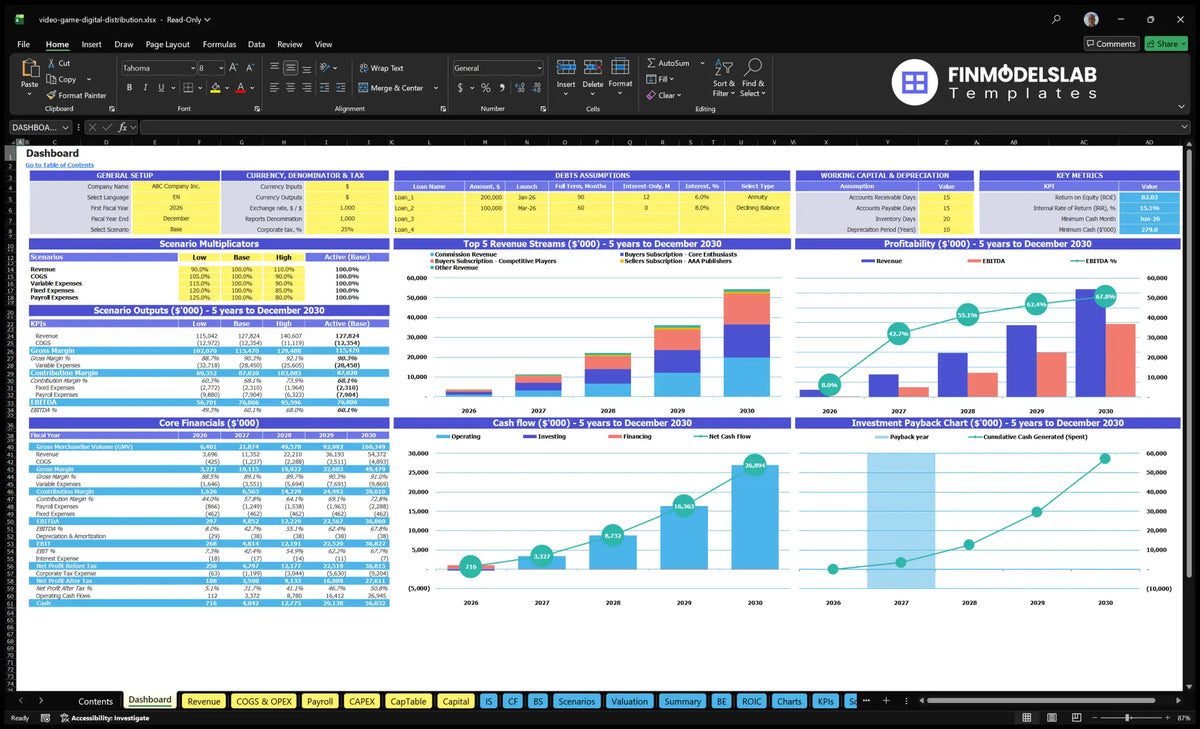The width and height of the screenshot is (1200, 729).
Task: Expand the Name Box dropdown
Action: click(x=67, y=127)
